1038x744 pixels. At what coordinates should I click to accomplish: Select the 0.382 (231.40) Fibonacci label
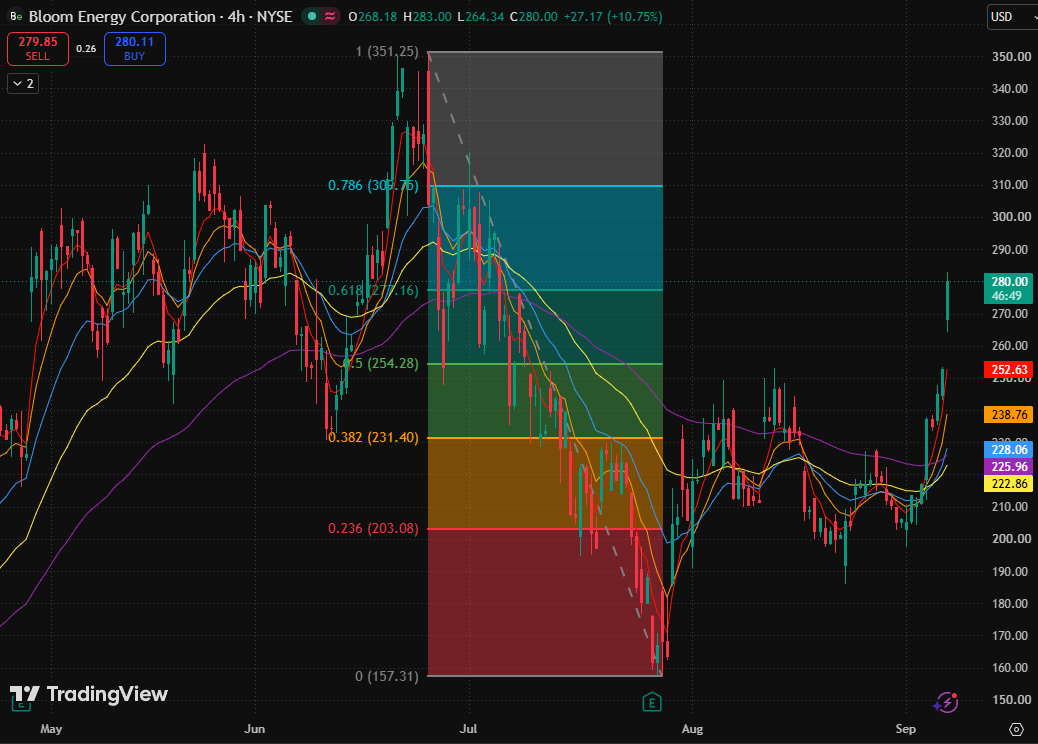click(373, 438)
